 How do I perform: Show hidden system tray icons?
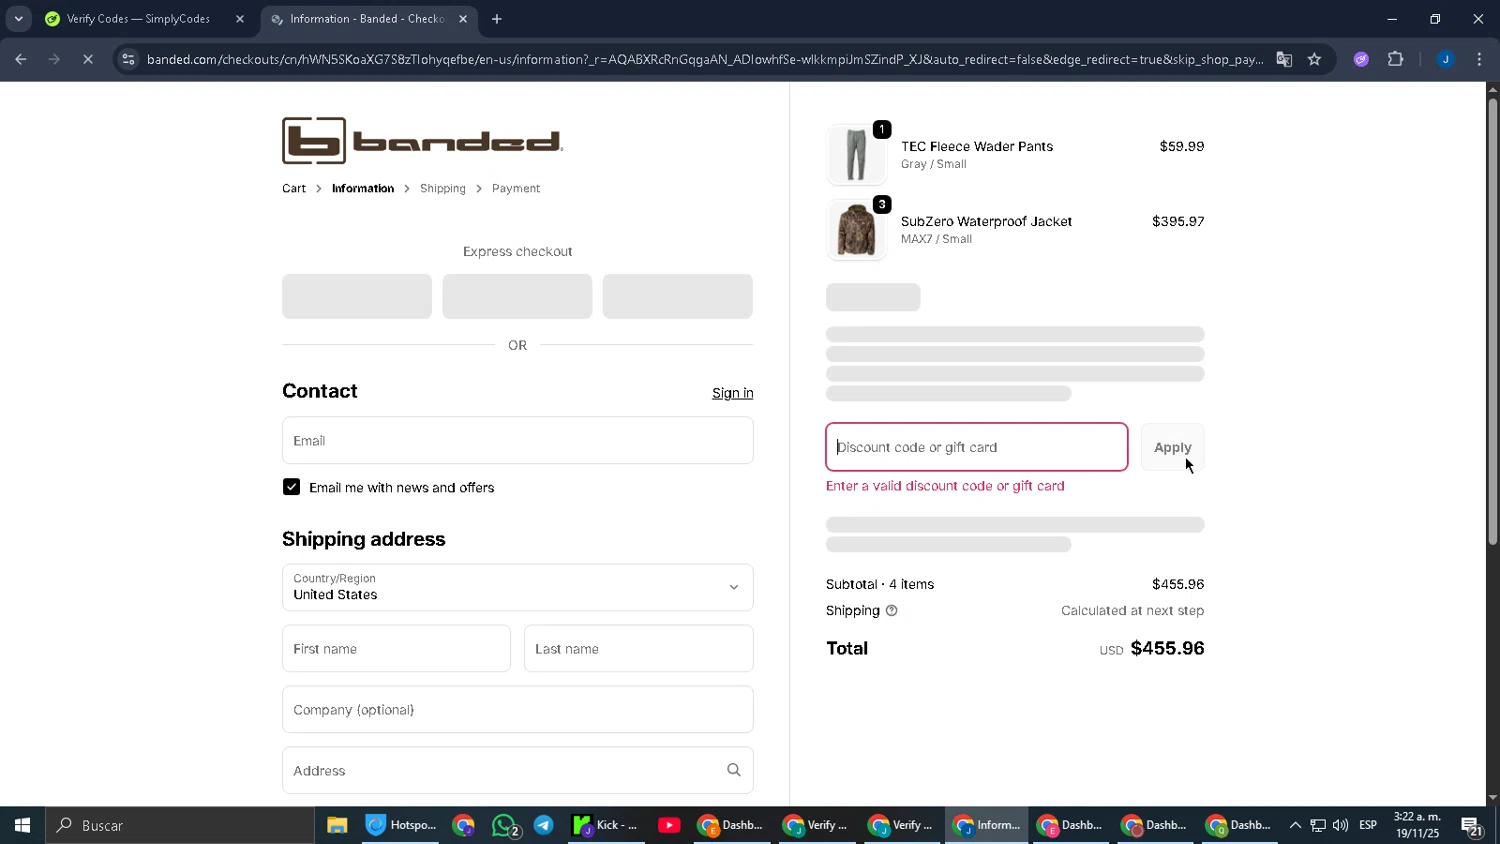1295,825
